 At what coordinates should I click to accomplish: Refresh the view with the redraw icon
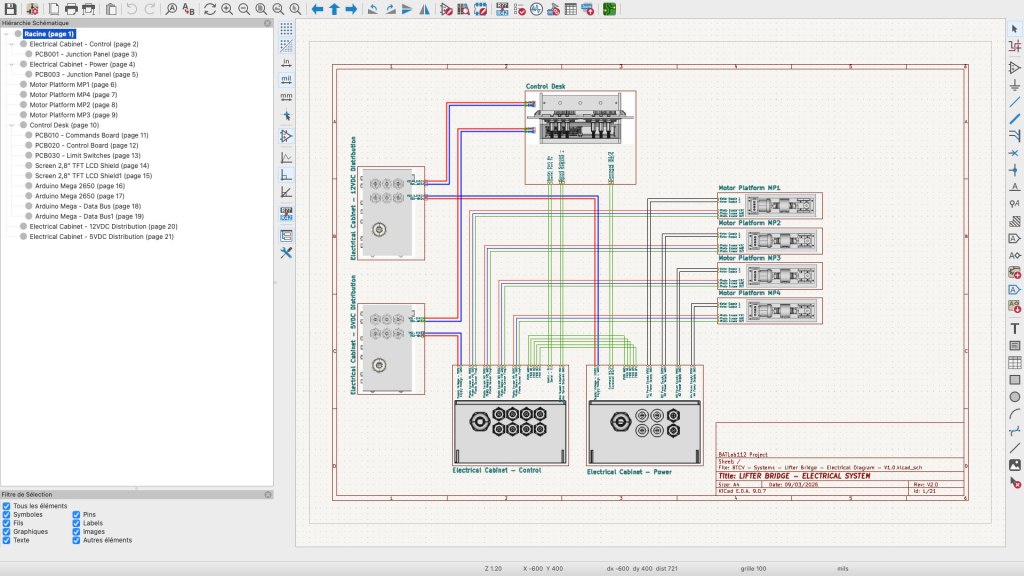209,9
